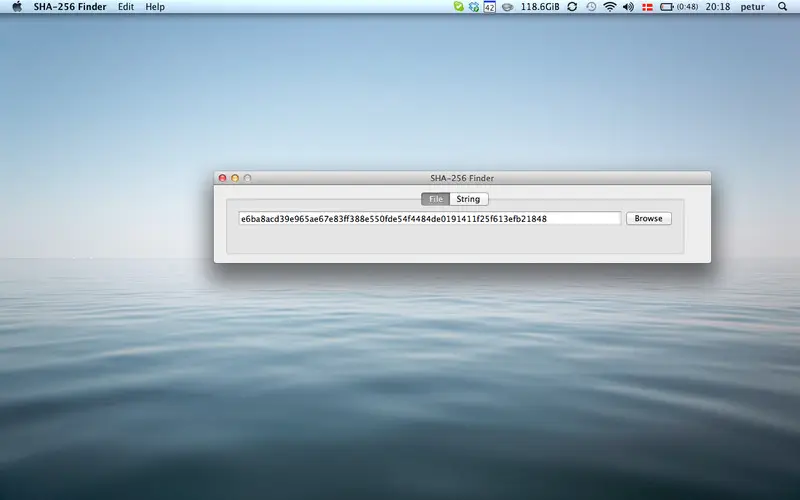Screen dimensions: 800x500
Task: Click the 118.6GiB disk space readout
Action: (540, 7)
